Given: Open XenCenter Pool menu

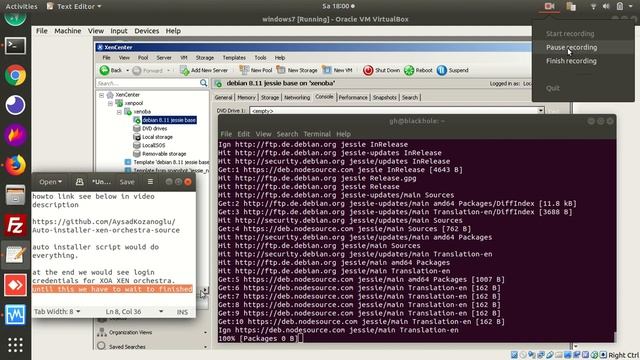Looking at the screenshot, I should (x=143, y=58).
